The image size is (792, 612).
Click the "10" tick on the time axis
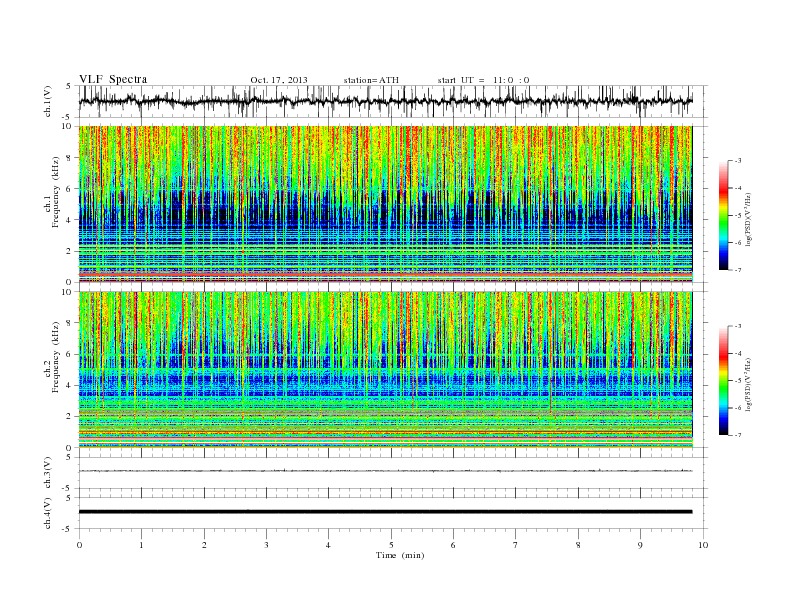(703, 545)
